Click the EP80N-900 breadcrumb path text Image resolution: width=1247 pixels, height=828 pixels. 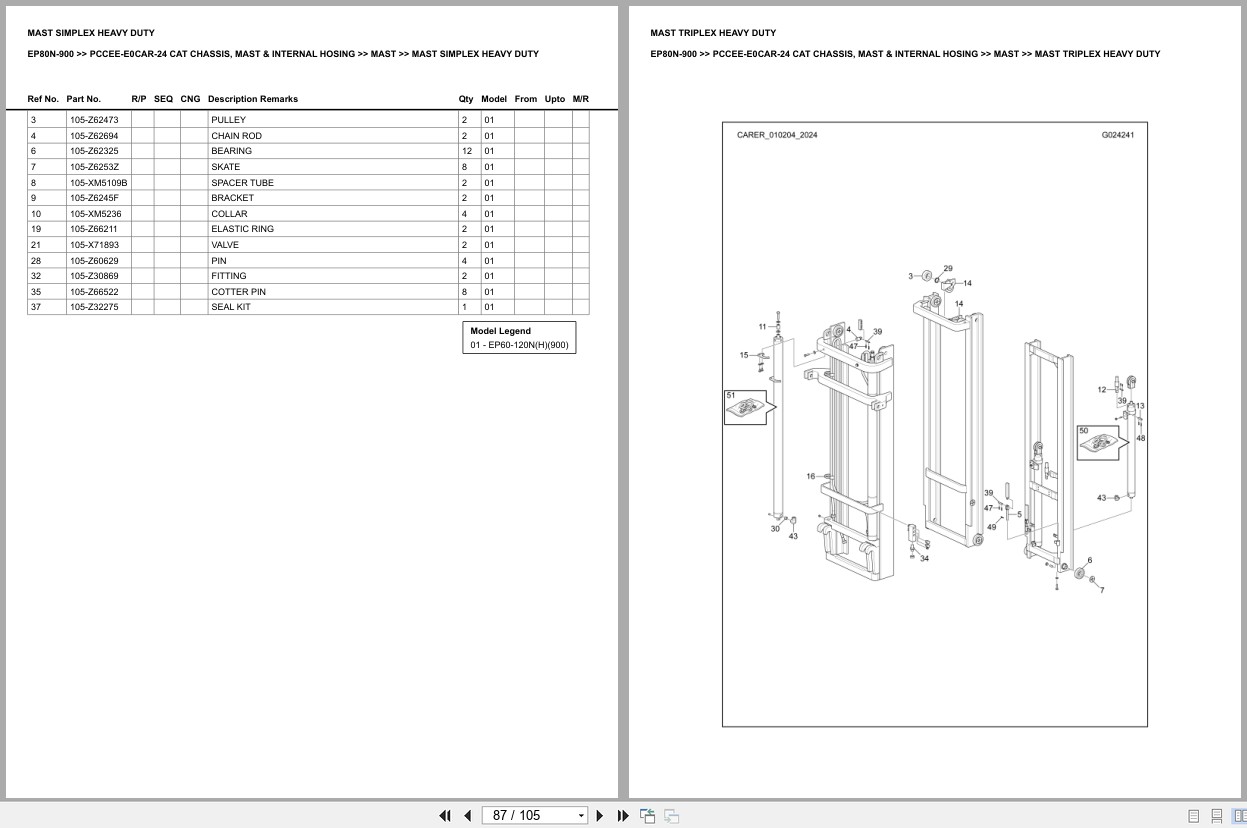(283, 54)
